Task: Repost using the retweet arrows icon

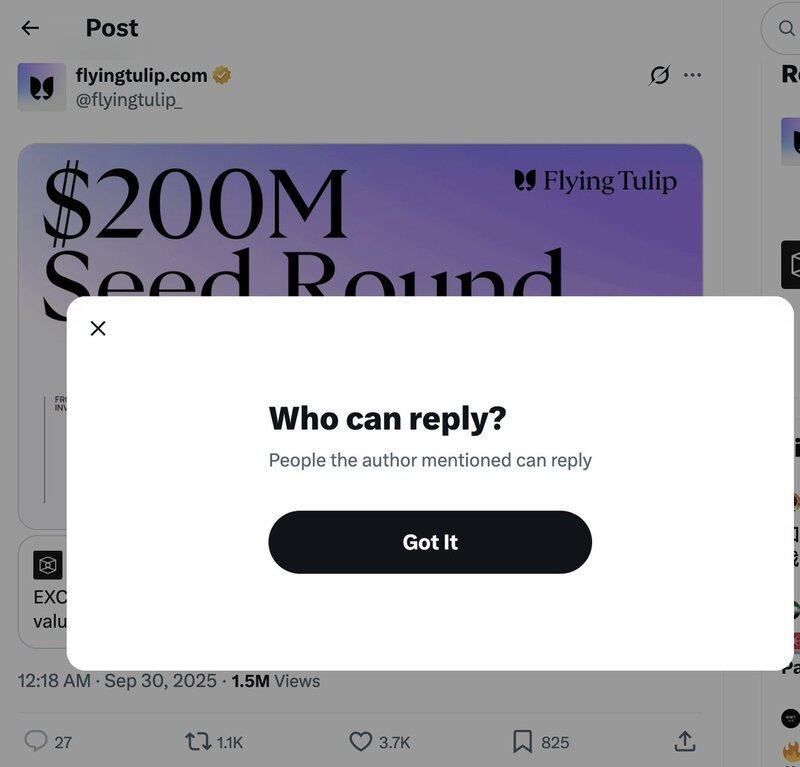Action: [x=198, y=741]
